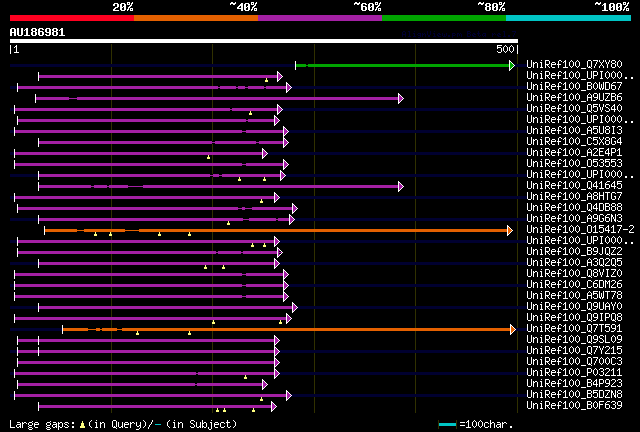This screenshot has width=640, height=432.
Task: Click the UniRef100_Q9UAY0 label
Action: click(574, 307)
